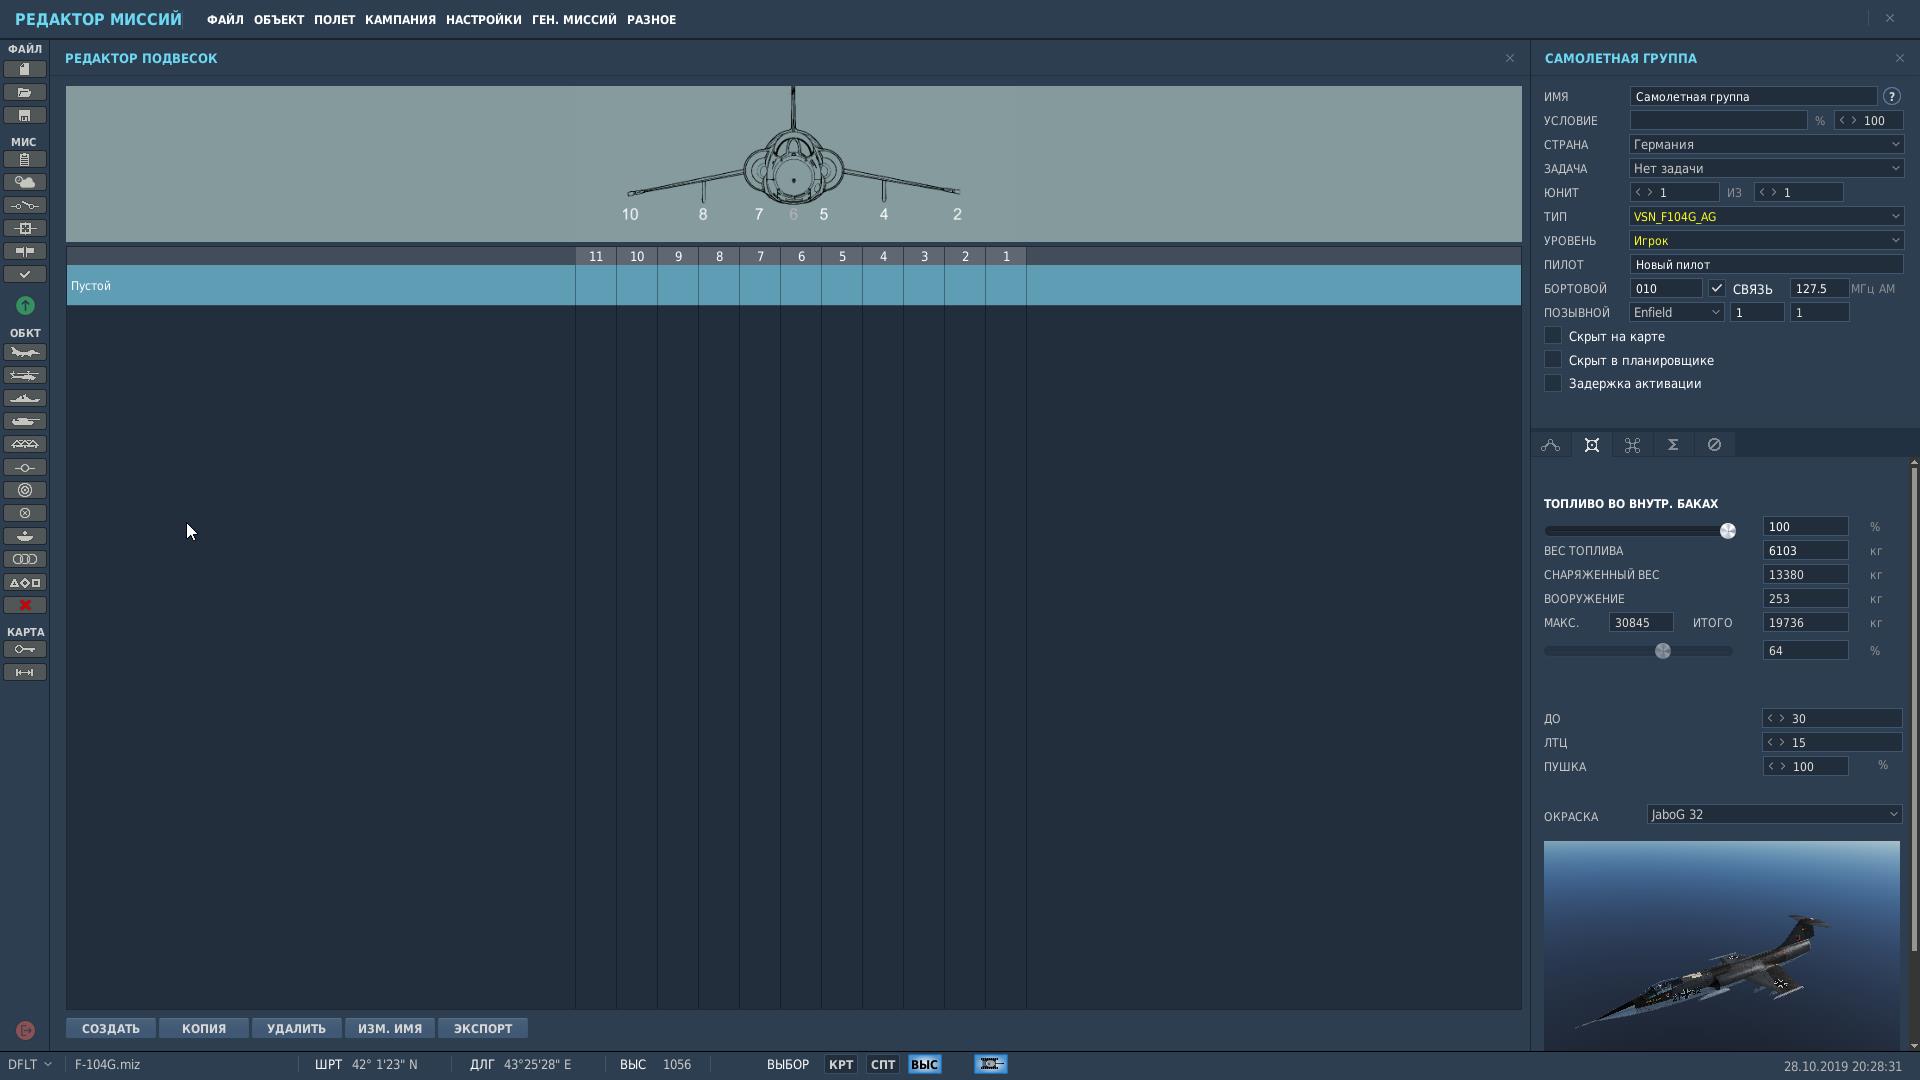Viewport: 1920px width, 1080px height.
Task: Click the ЭКСПОРТ button
Action: (483, 1028)
